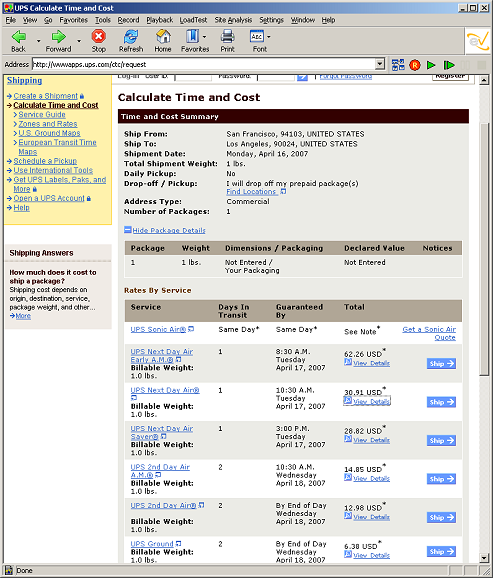
Task: Click Ship button for UPS Next Day Air
Action: [x=441, y=402]
